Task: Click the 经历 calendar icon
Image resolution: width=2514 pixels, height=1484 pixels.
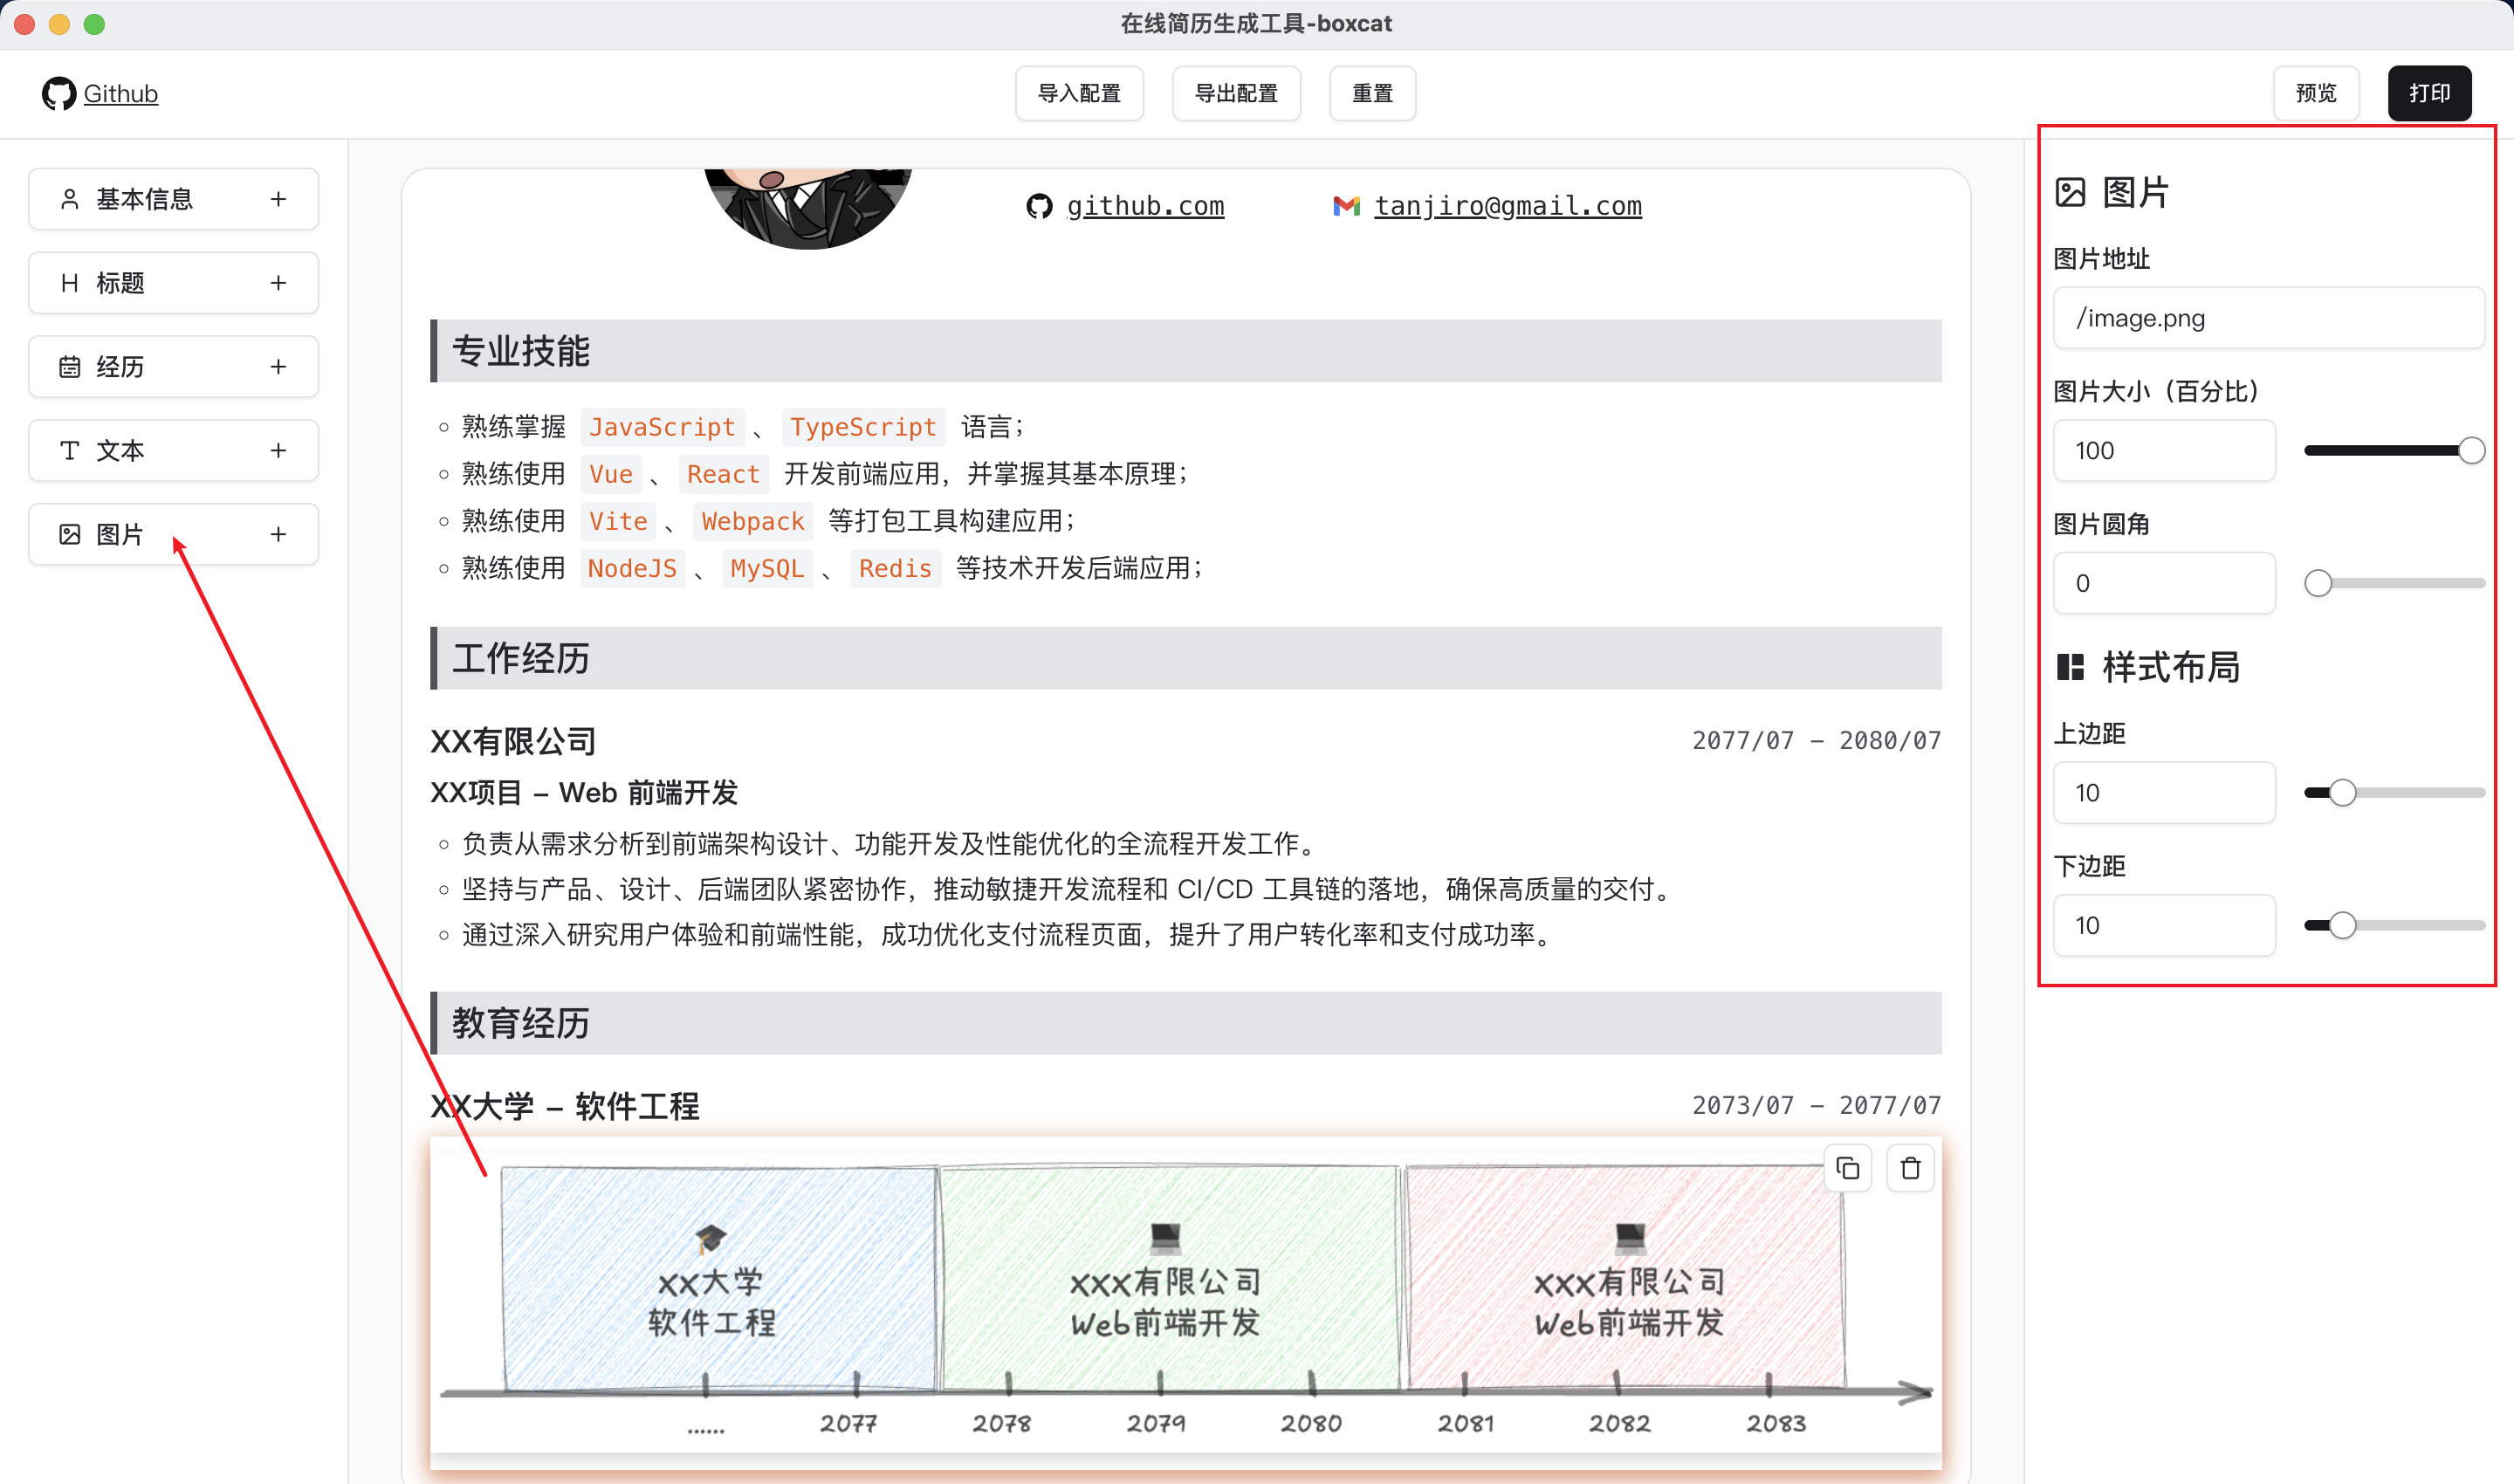Action: (x=69, y=367)
